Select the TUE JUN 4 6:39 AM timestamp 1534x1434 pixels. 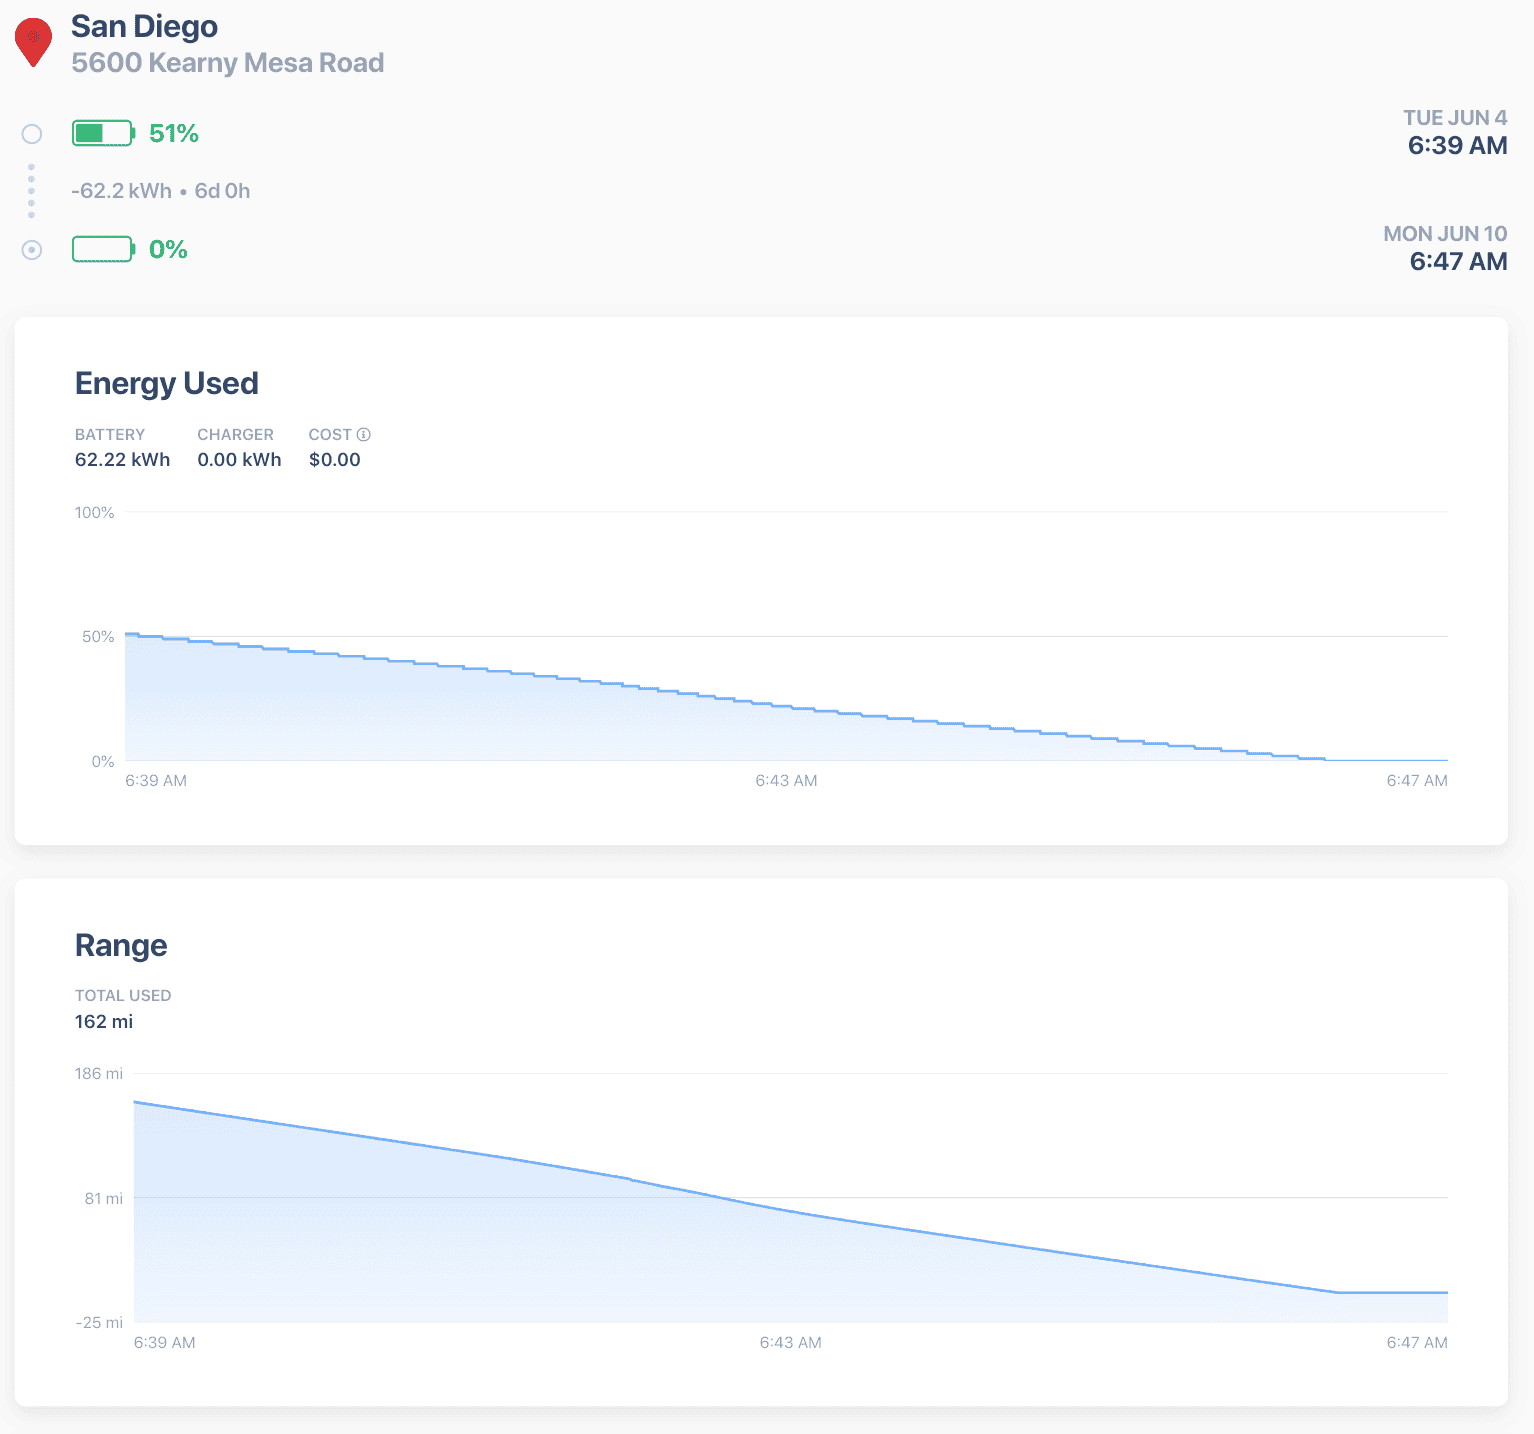(x=1455, y=132)
